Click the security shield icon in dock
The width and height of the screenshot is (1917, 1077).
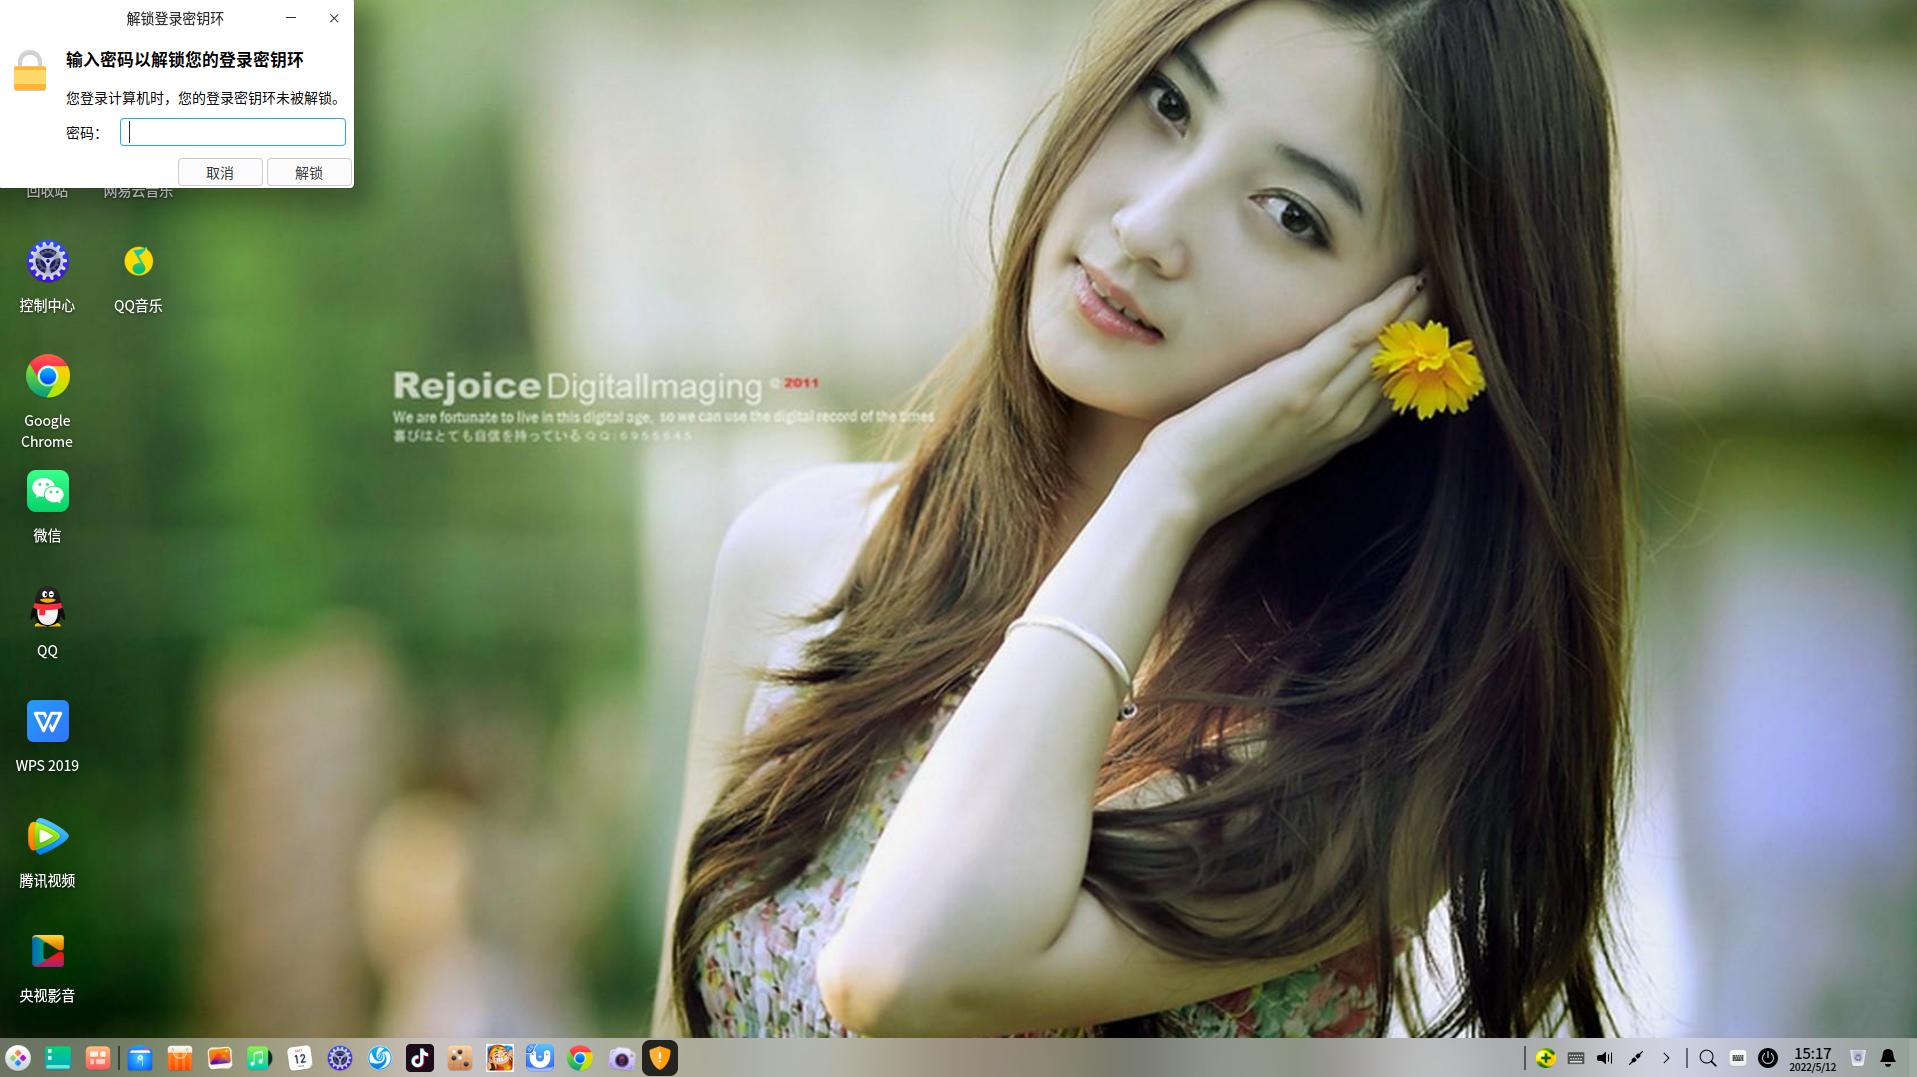click(660, 1058)
